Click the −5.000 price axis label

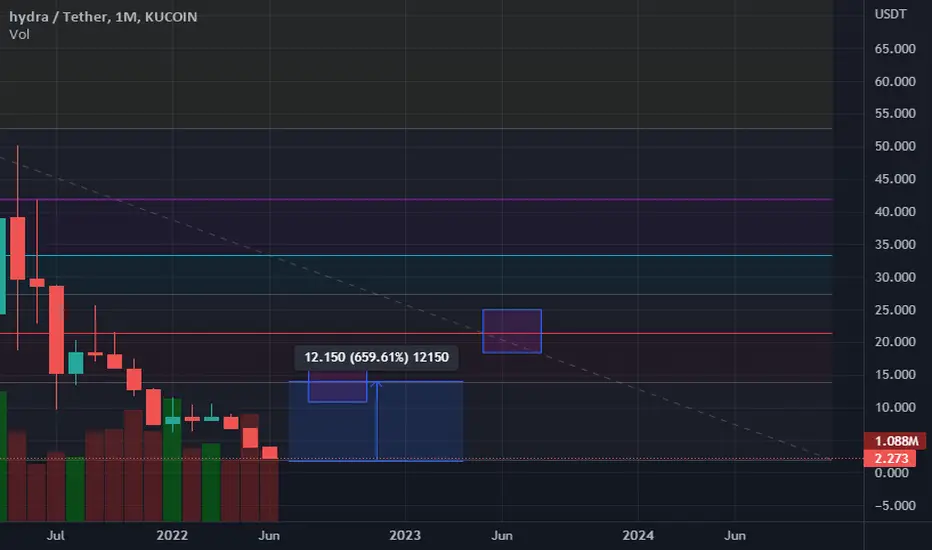click(x=895, y=506)
